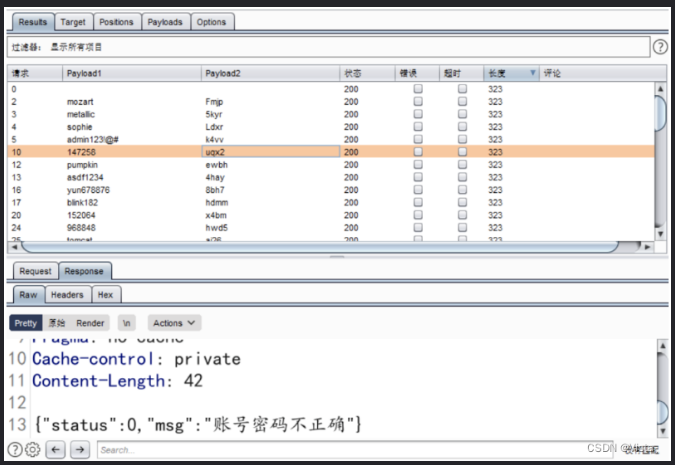Screen dimensions: 675x465
Task: Select the Hex view tab
Action: coord(105,295)
